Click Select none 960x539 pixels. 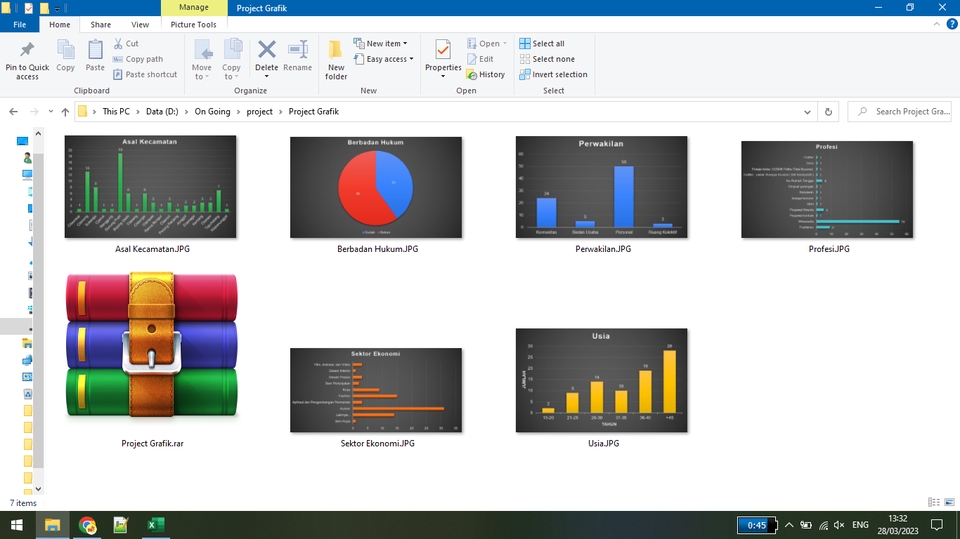point(547,59)
